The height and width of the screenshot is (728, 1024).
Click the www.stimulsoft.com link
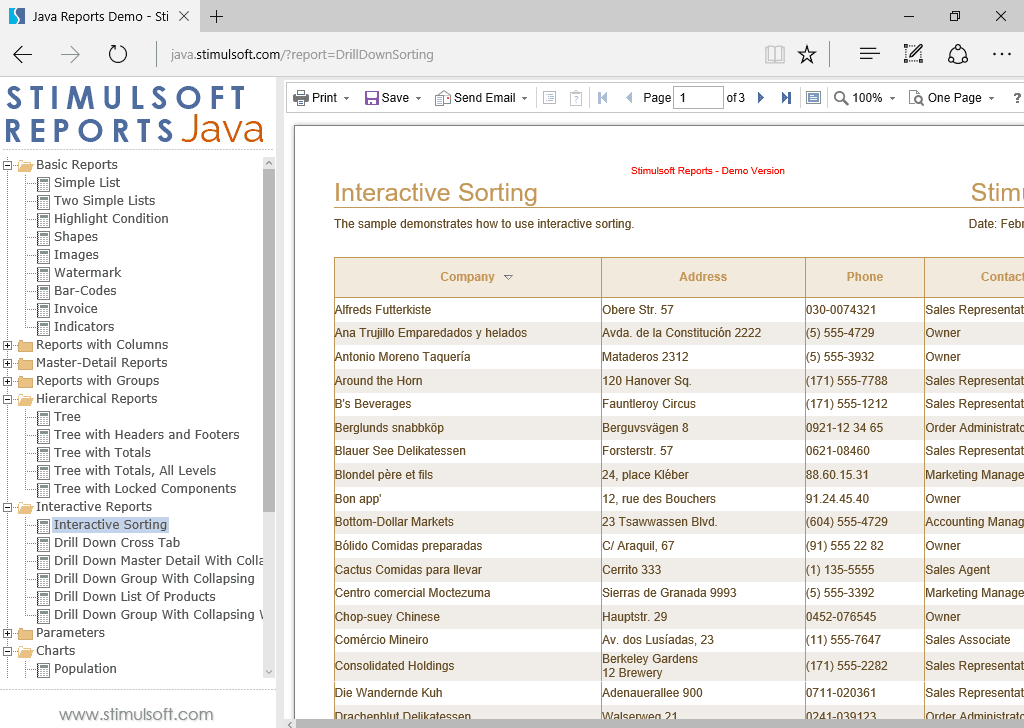click(x=136, y=714)
